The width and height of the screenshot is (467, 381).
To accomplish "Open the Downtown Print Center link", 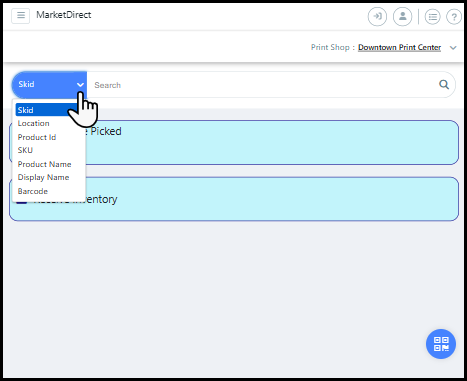I will [399, 47].
